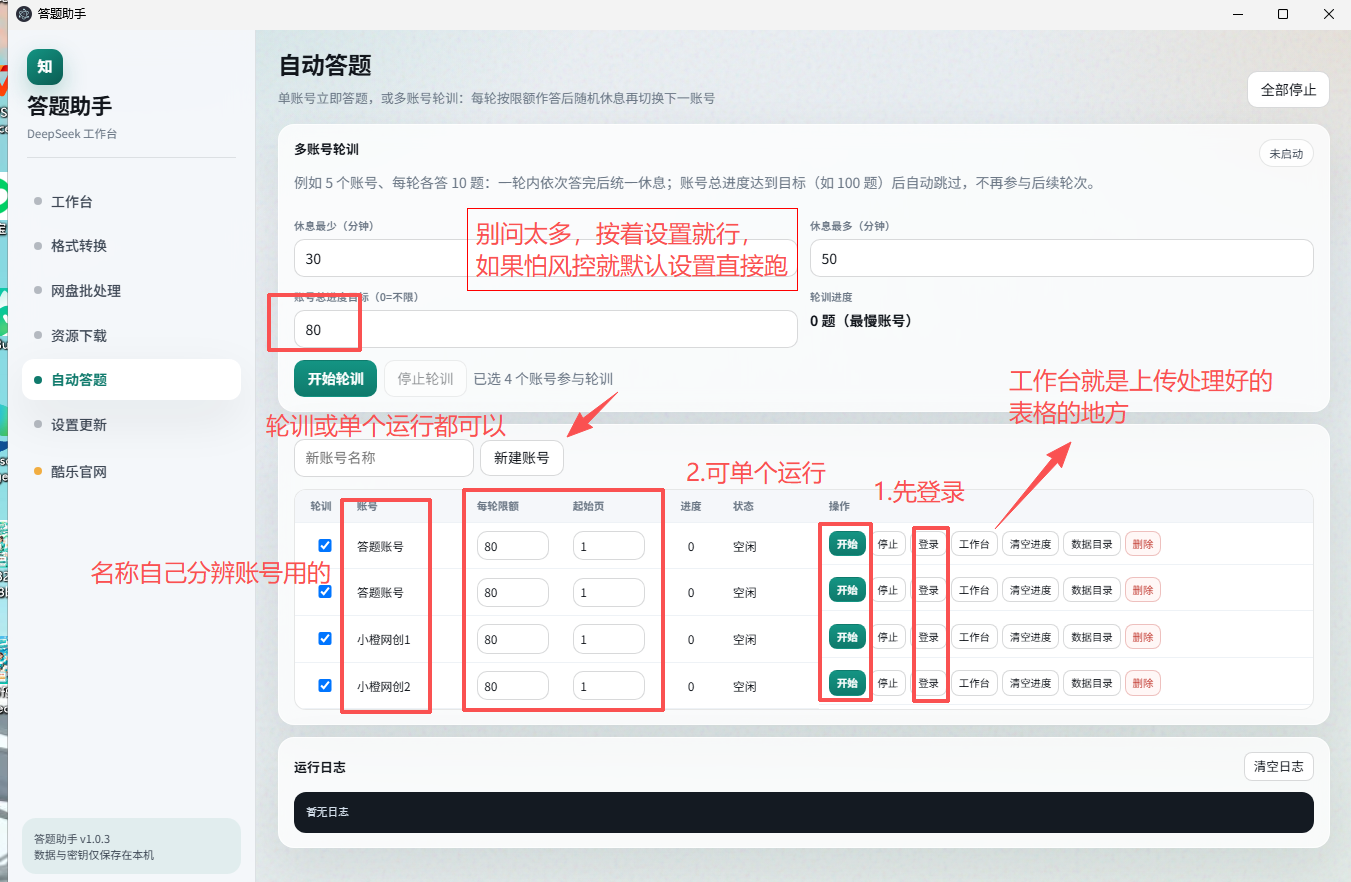Click the 起始页 column header
Viewport: 1351px width, 882px height.
point(588,506)
